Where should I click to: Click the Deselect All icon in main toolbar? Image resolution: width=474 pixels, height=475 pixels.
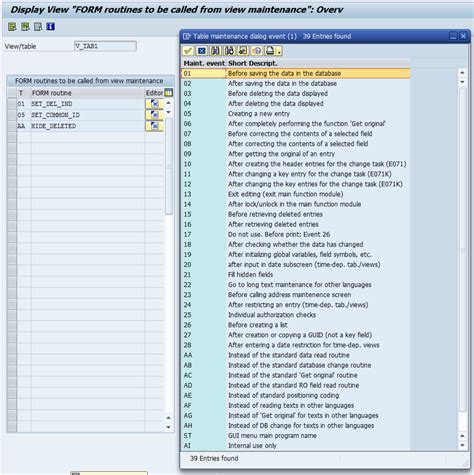point(38,27)
